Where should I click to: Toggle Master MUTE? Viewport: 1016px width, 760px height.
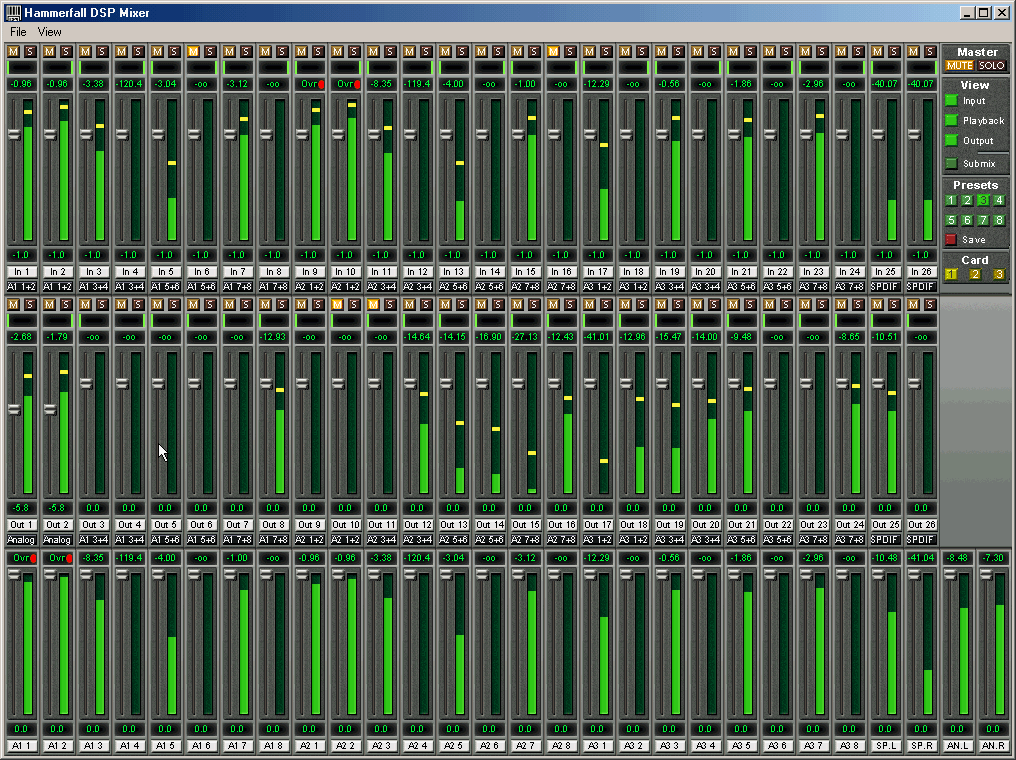[x=959, y=65]
